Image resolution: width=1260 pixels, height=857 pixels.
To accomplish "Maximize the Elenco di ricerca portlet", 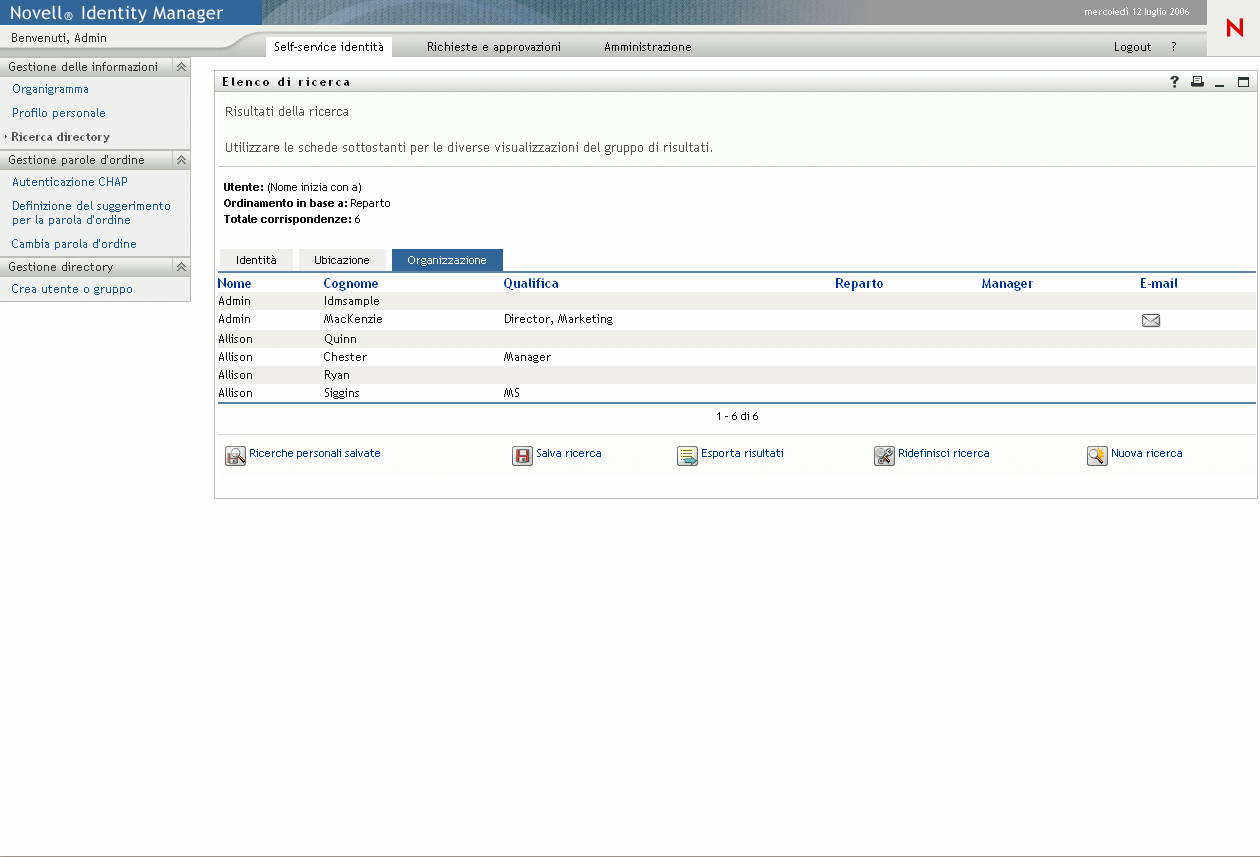I will [1244, 82].
